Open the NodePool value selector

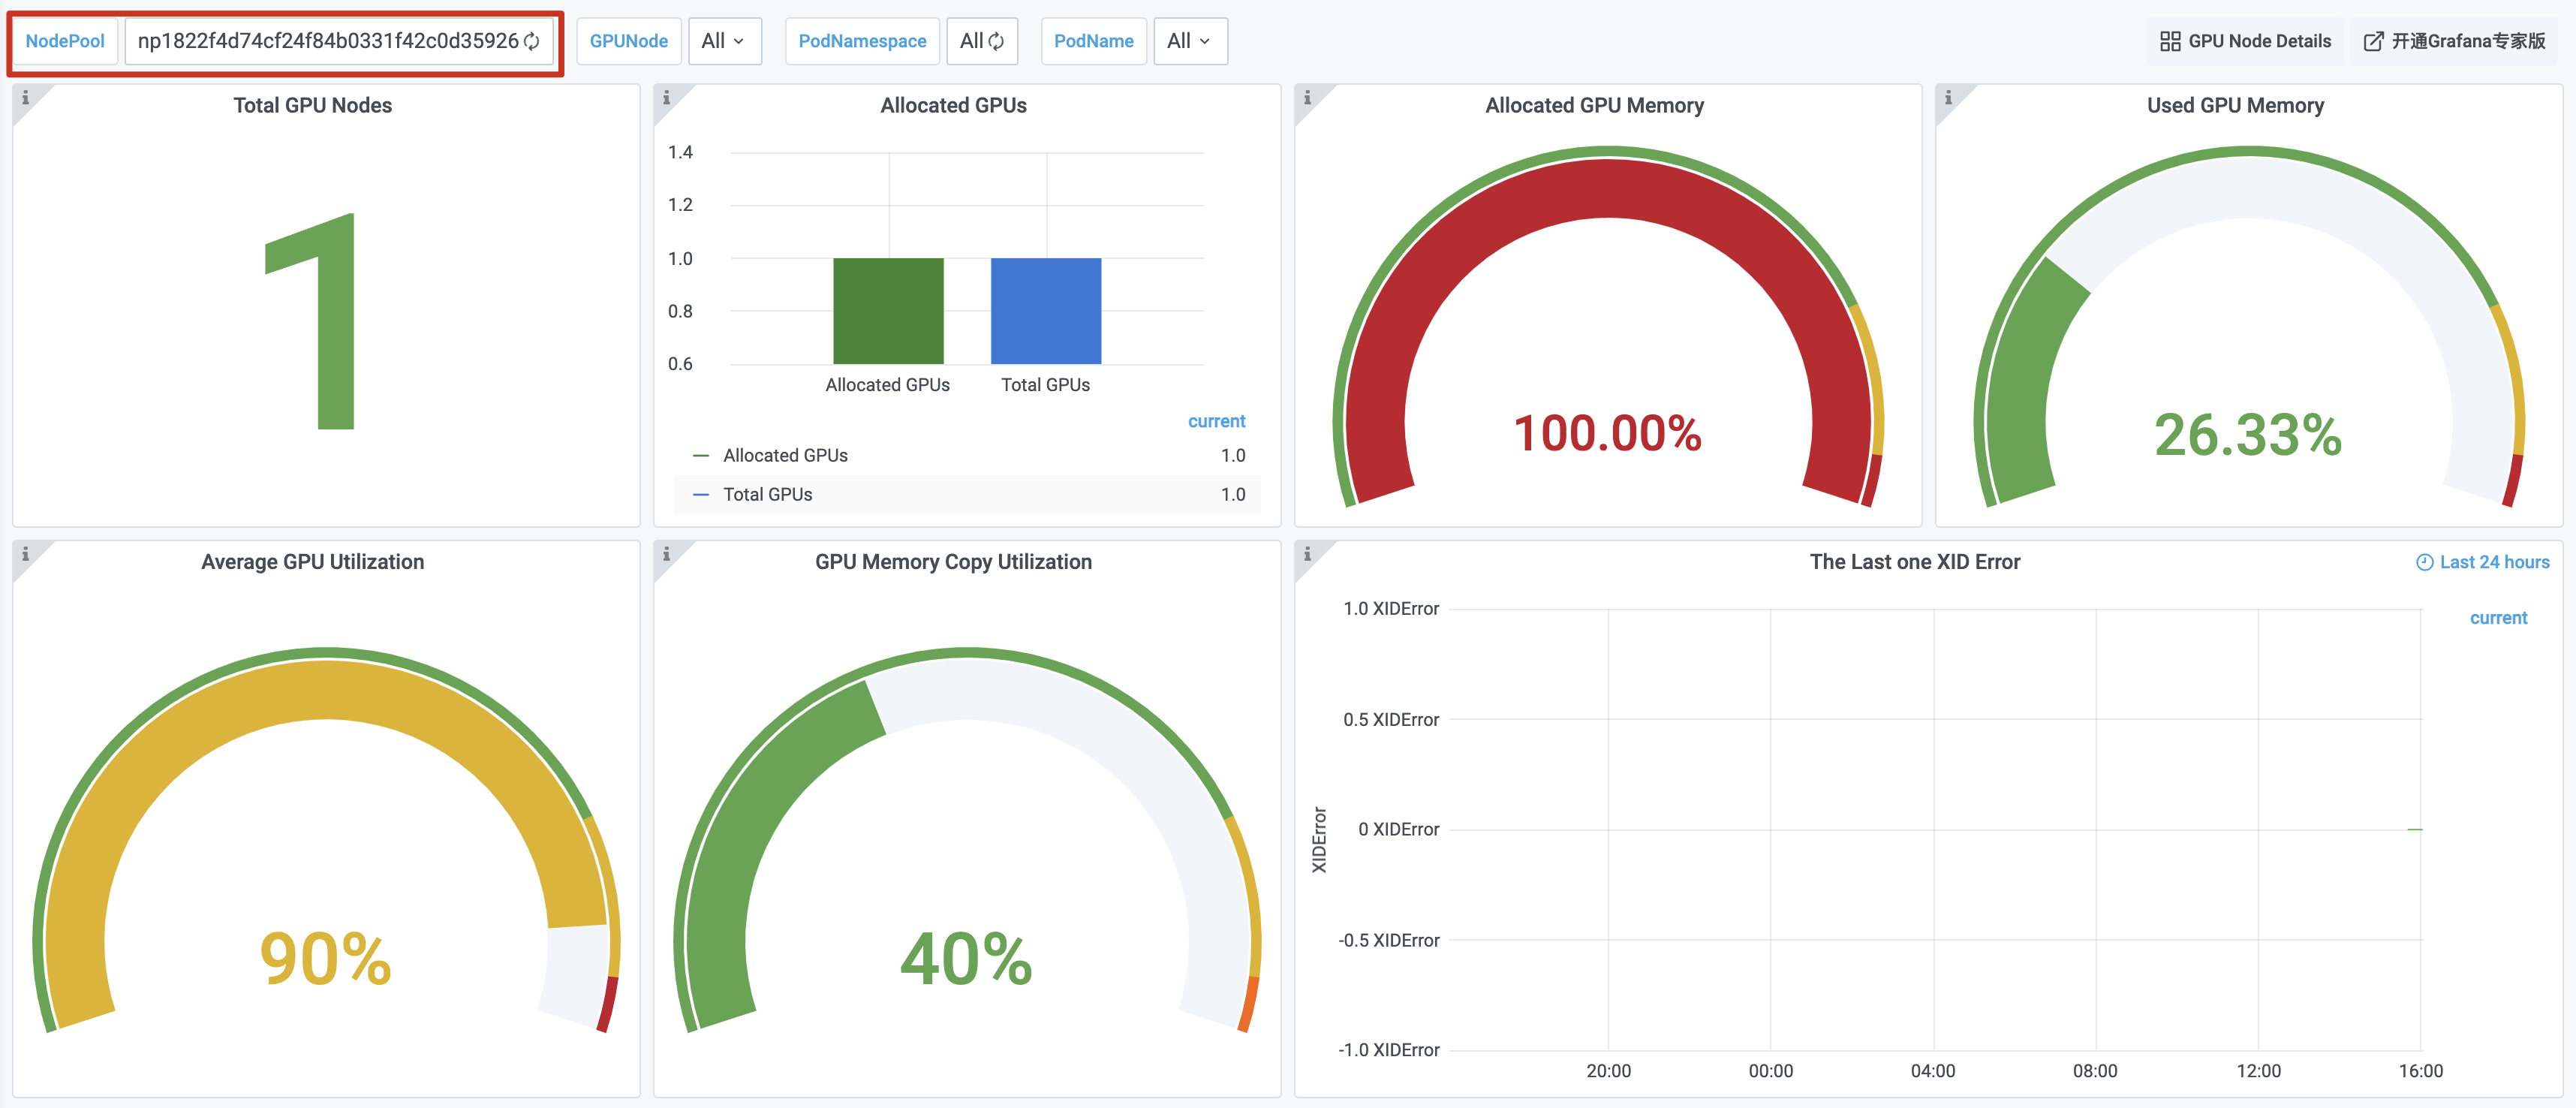(329, 41)
